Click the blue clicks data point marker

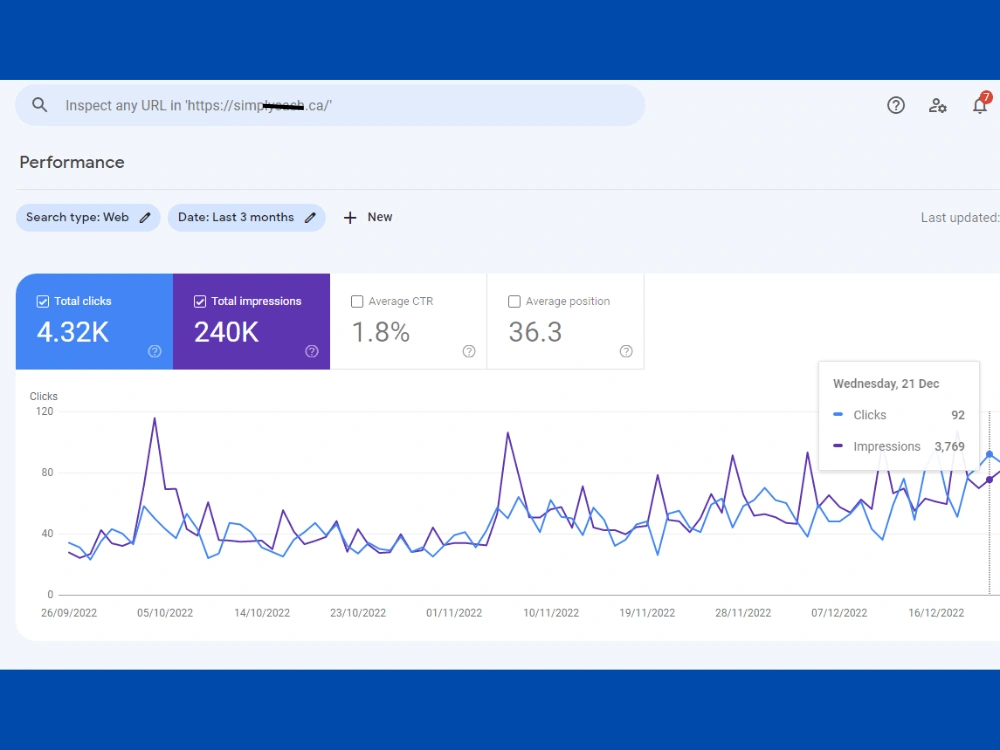pyautogui.click(x=989, y=454)
